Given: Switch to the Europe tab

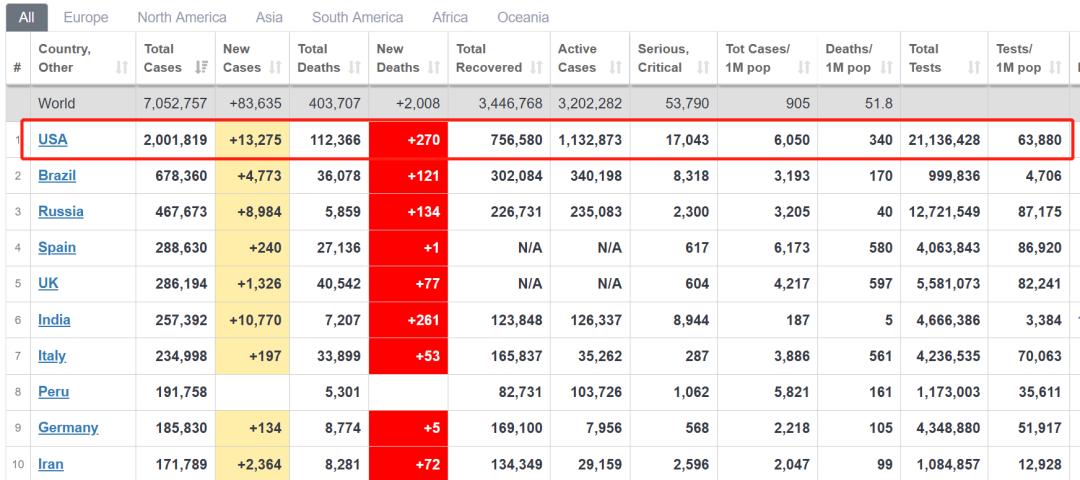Looking at the screenshot, I should coord(86,17).
